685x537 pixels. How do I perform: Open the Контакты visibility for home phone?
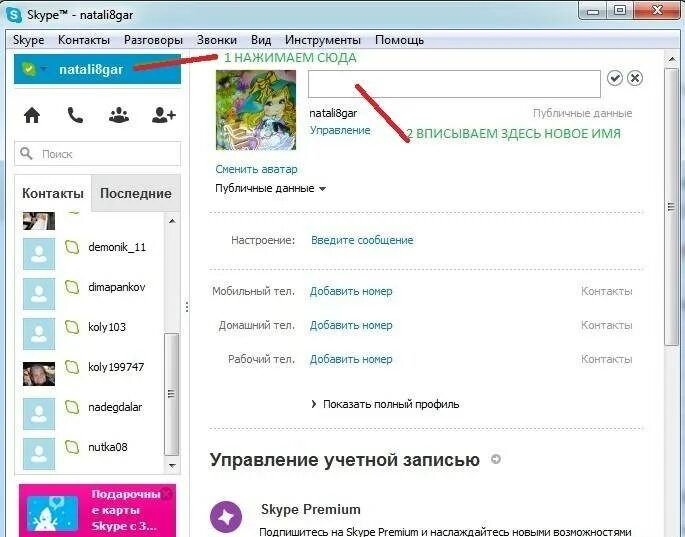pos(606,326)
